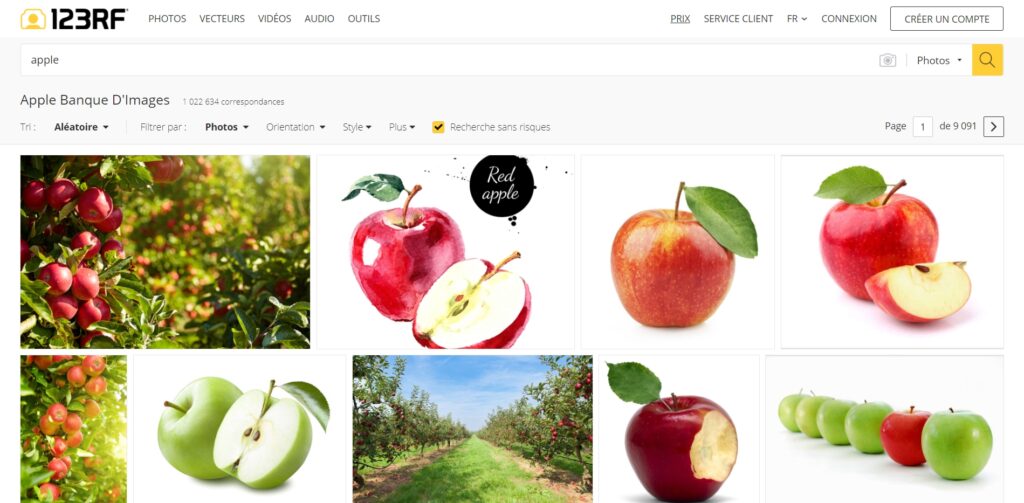
Task: Toggle Recherche sans risques checkbox
Action: click(438, 127)
